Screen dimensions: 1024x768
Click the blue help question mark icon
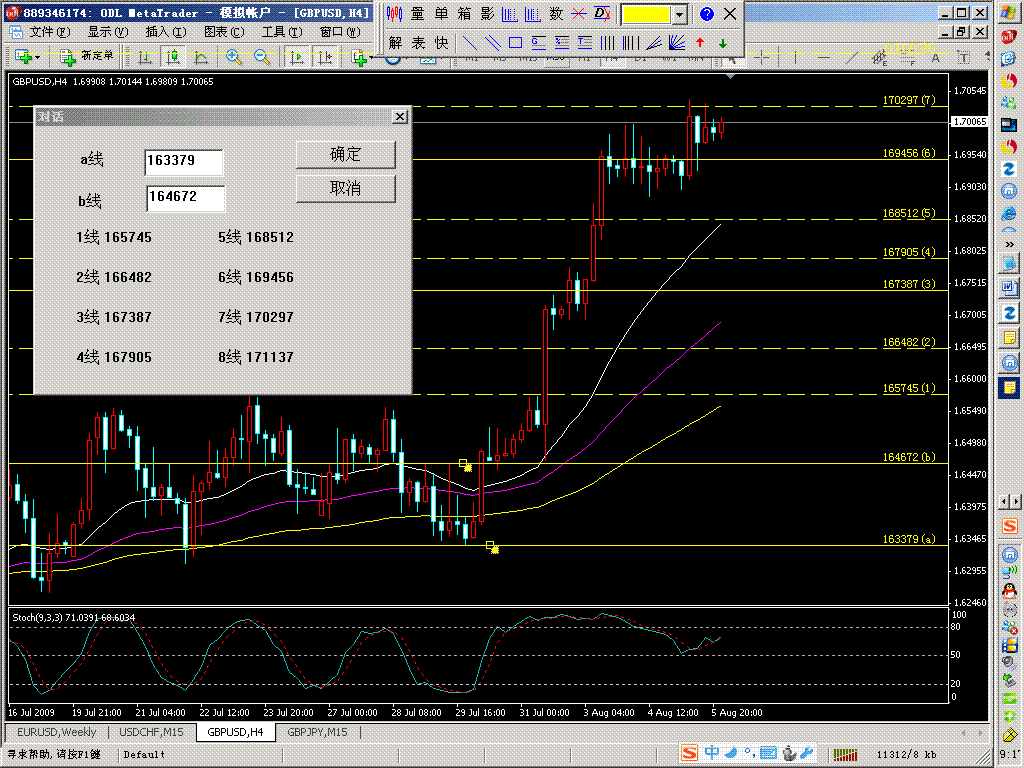coord(707,14)
